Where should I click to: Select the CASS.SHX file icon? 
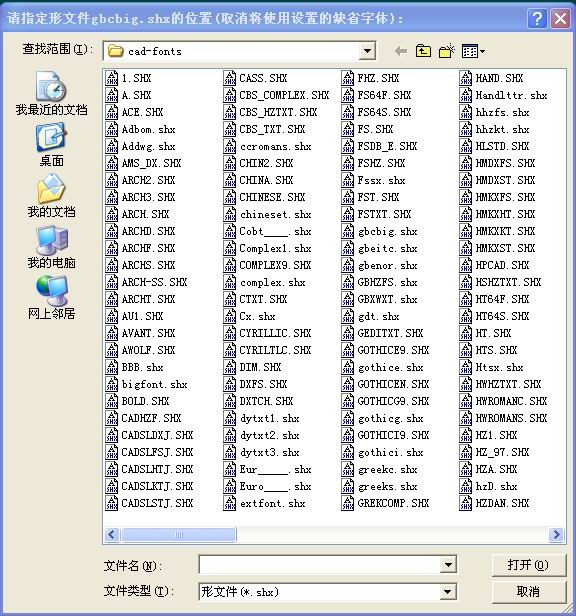[x=230, y=78]
